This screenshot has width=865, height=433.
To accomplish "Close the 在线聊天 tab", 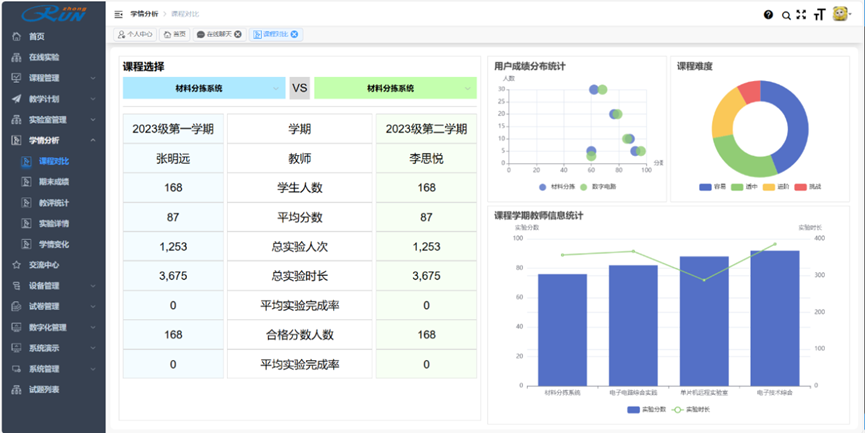I will tap(238, 34).
